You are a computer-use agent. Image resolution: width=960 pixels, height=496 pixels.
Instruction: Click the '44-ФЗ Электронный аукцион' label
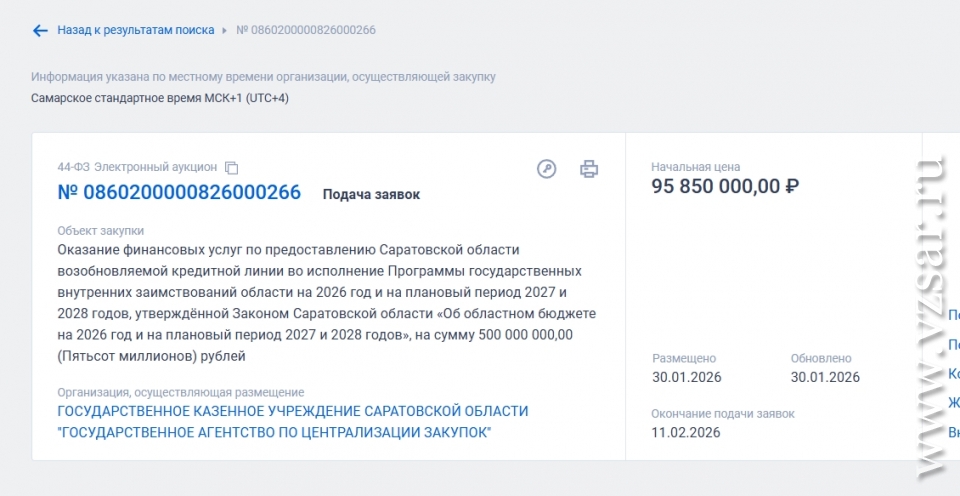click(137, 167)
